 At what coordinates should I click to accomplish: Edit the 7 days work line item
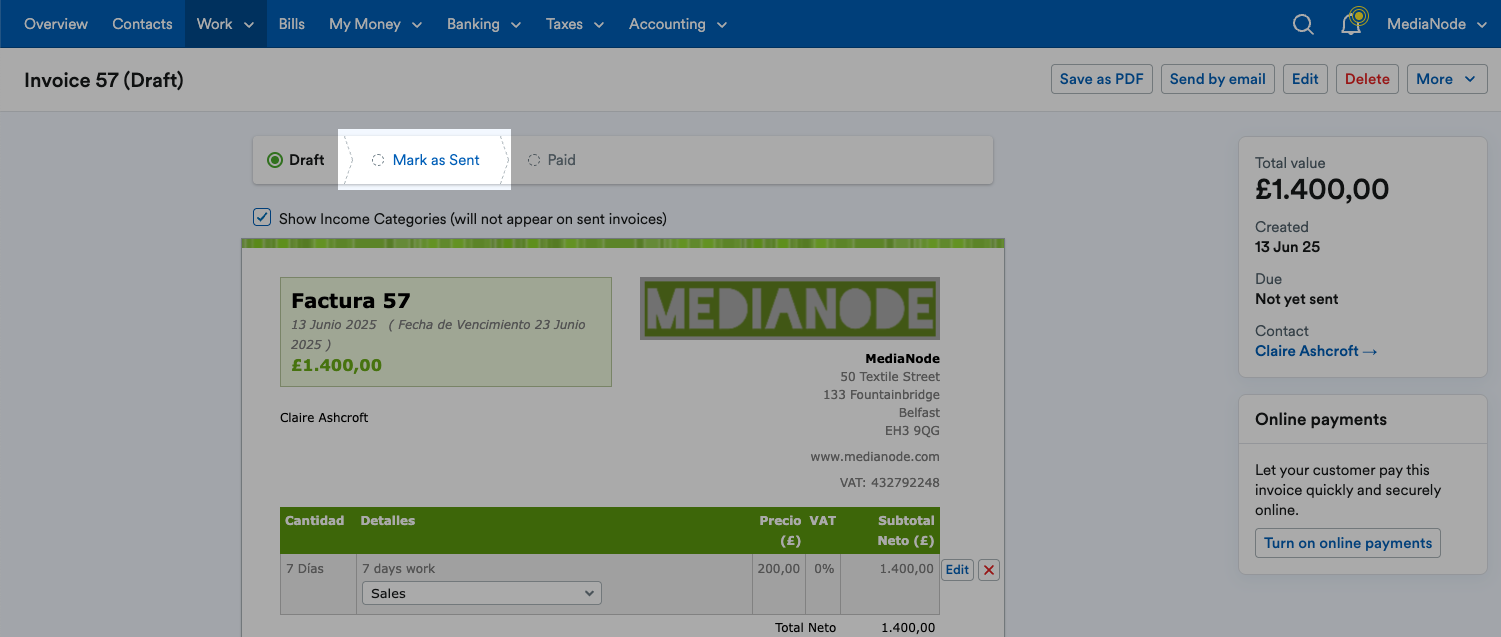(957, 569)
